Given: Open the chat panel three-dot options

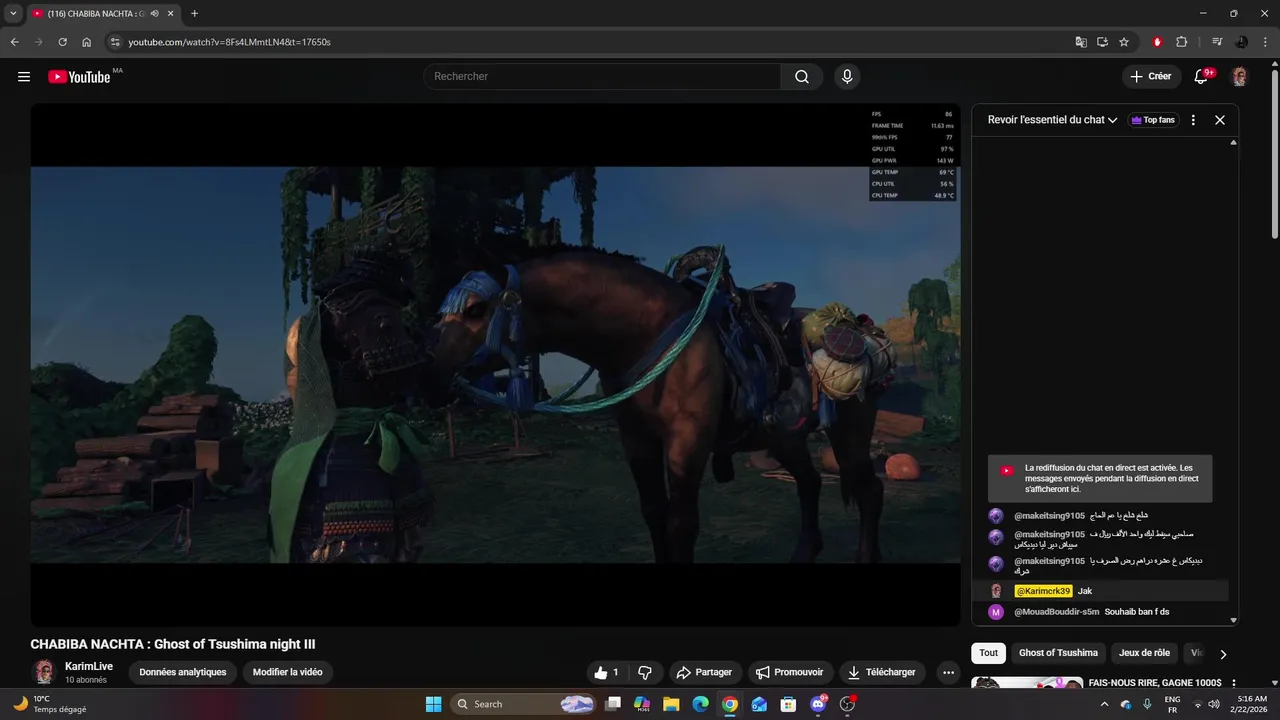Looking at the screenshot, I should click(1193, 120).
